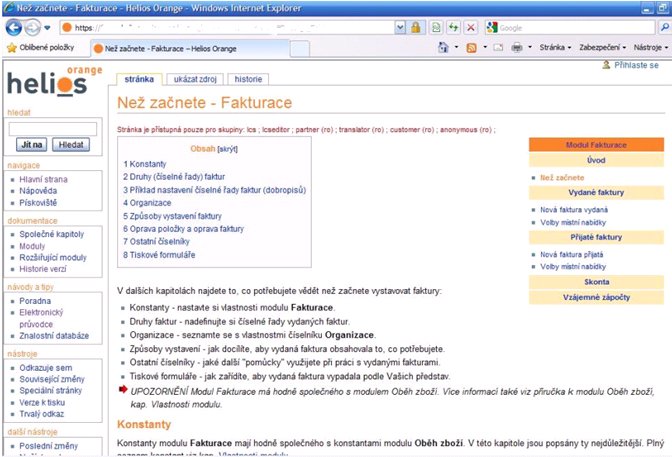Open the Elektronický průvodce link
The width and height of the screenshot is (672, 457).
[41, 318]
